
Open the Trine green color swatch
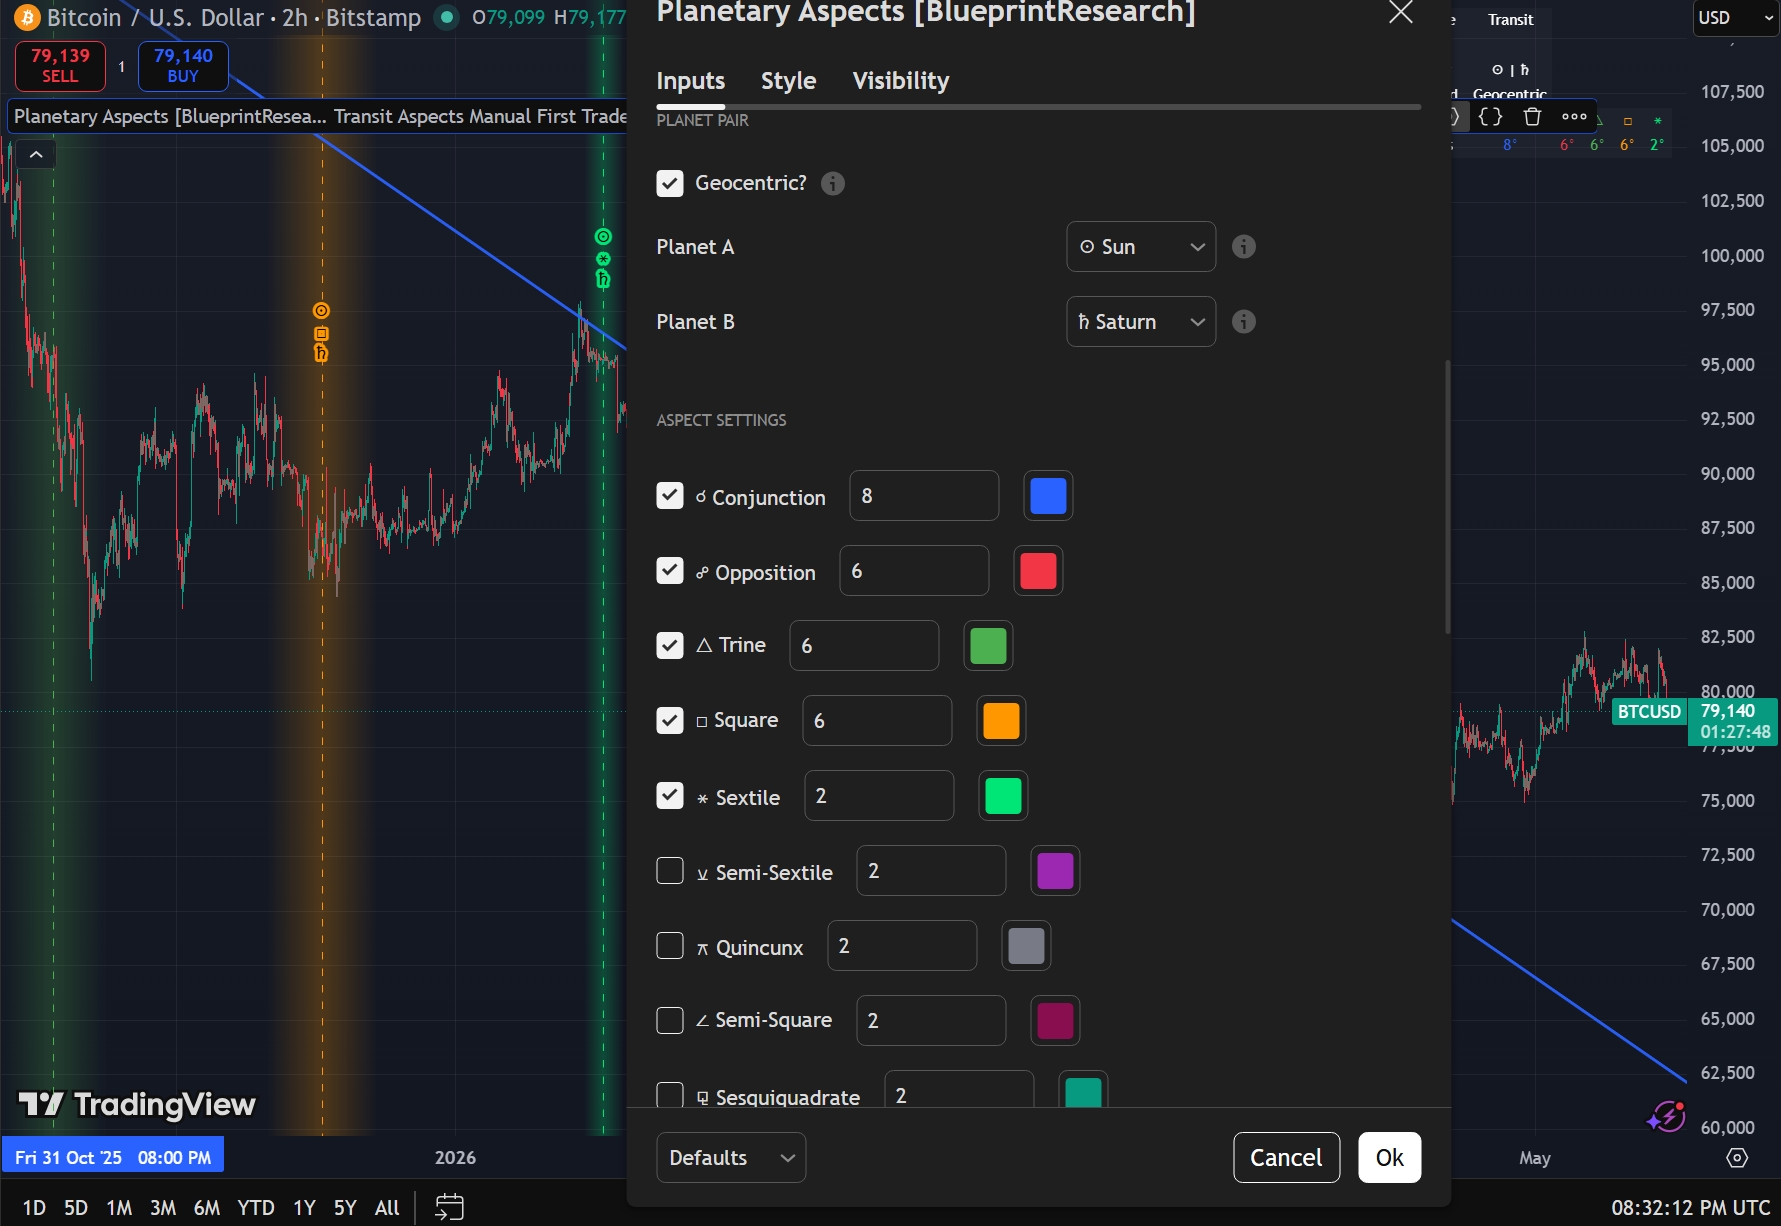tap(988, 646)
